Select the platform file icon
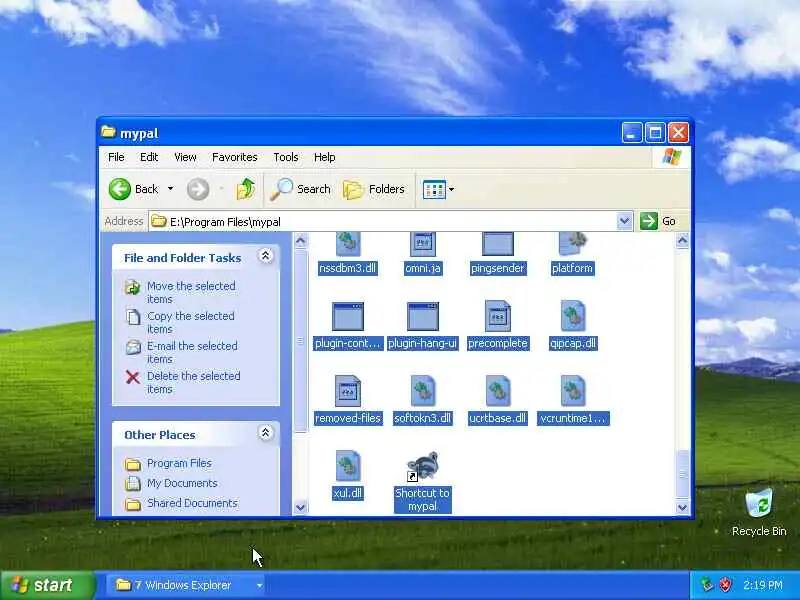The image size is (800, 600). 572,244
